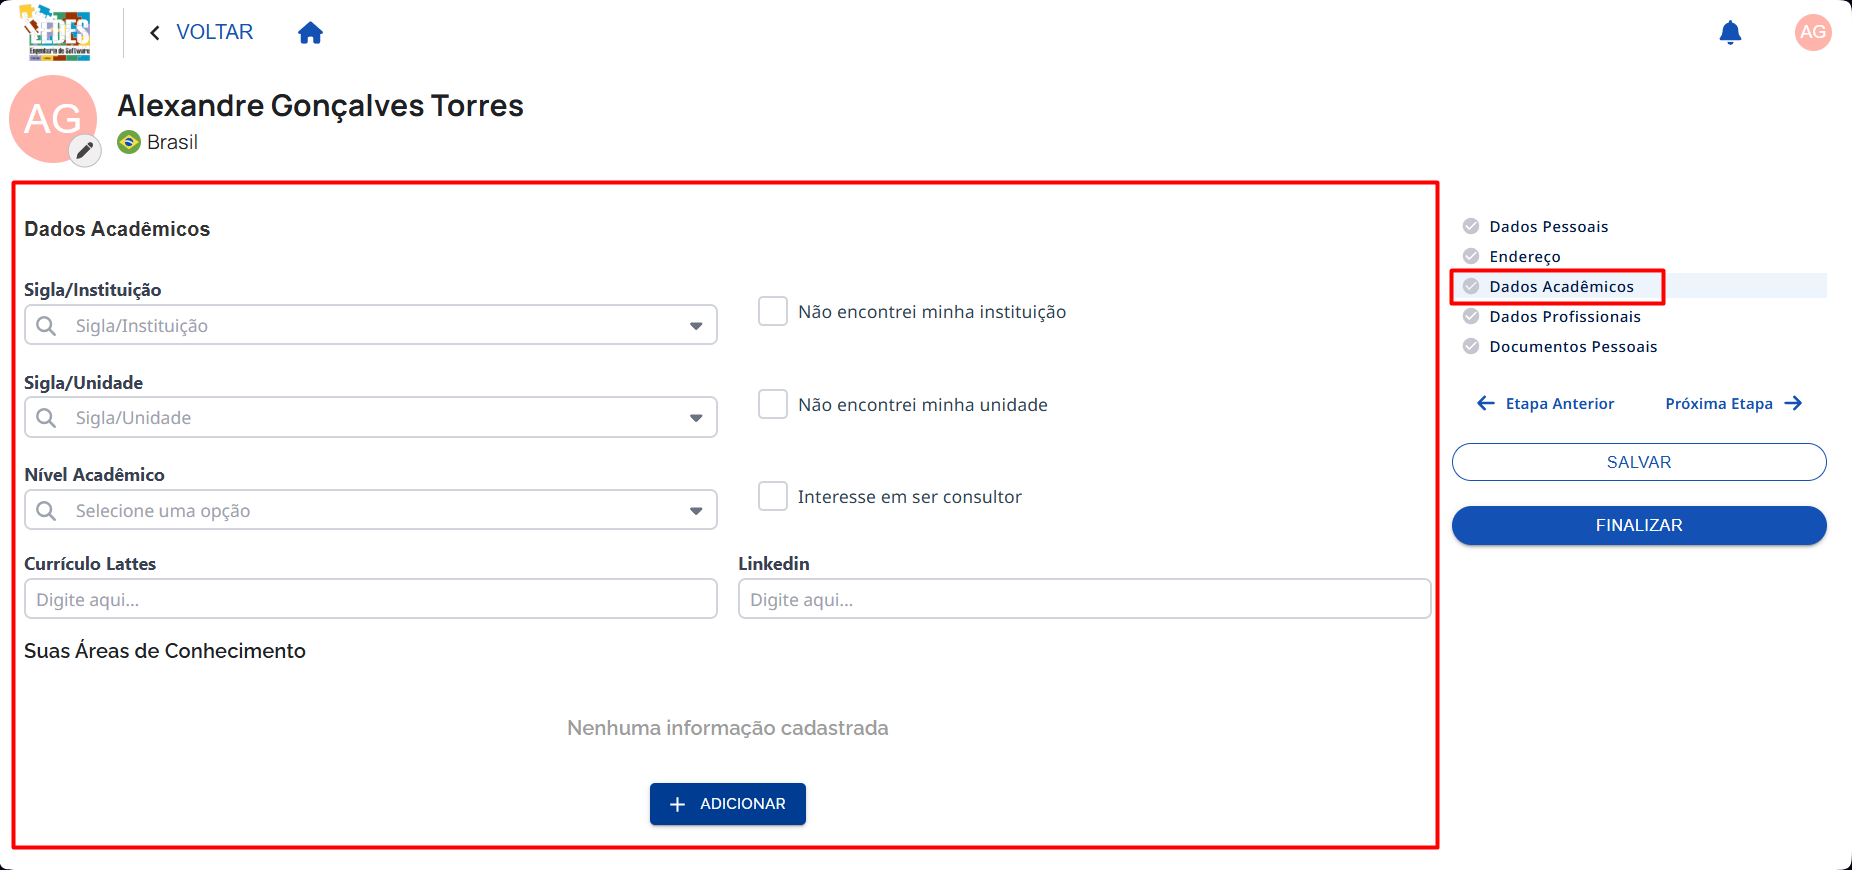
Task: Click the home icon
Action: click(x=311, y=33)
